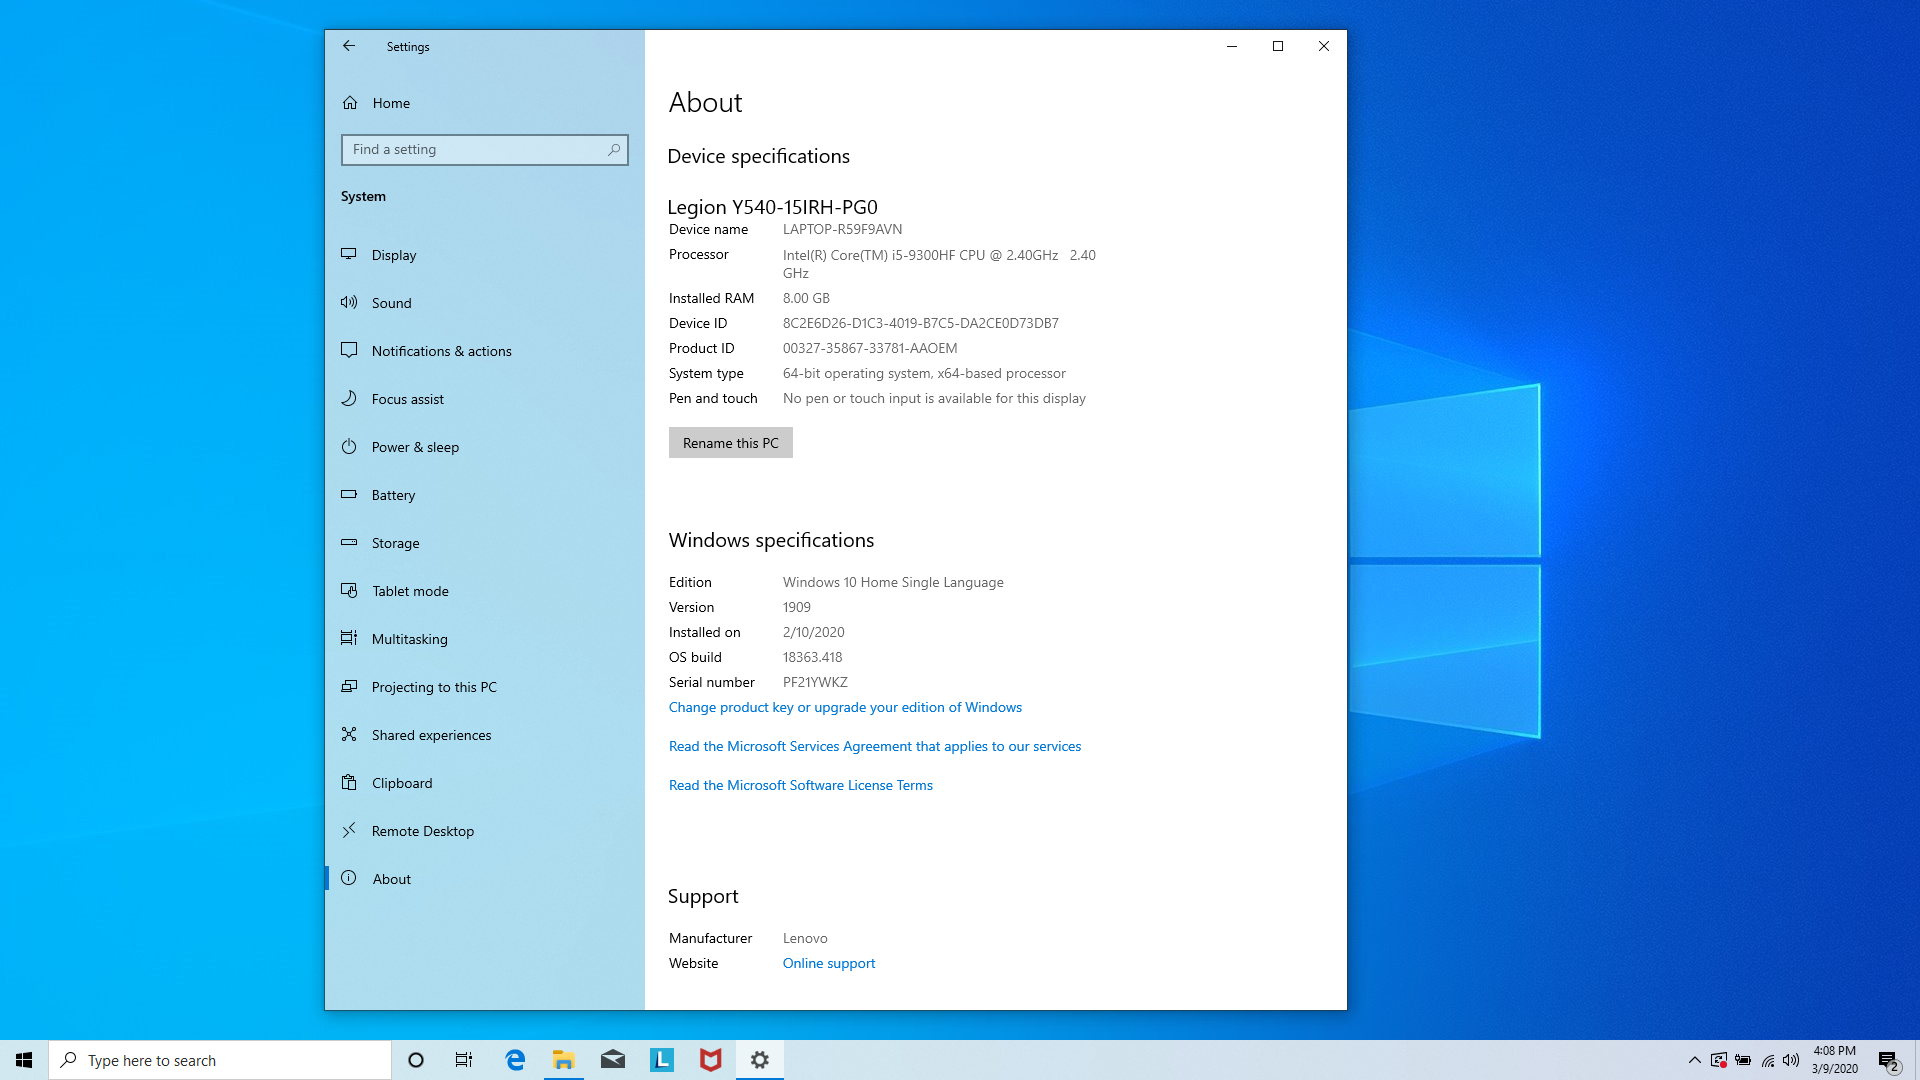
Task: Click the Type here to search box
Action: [x=220, y=1060]
